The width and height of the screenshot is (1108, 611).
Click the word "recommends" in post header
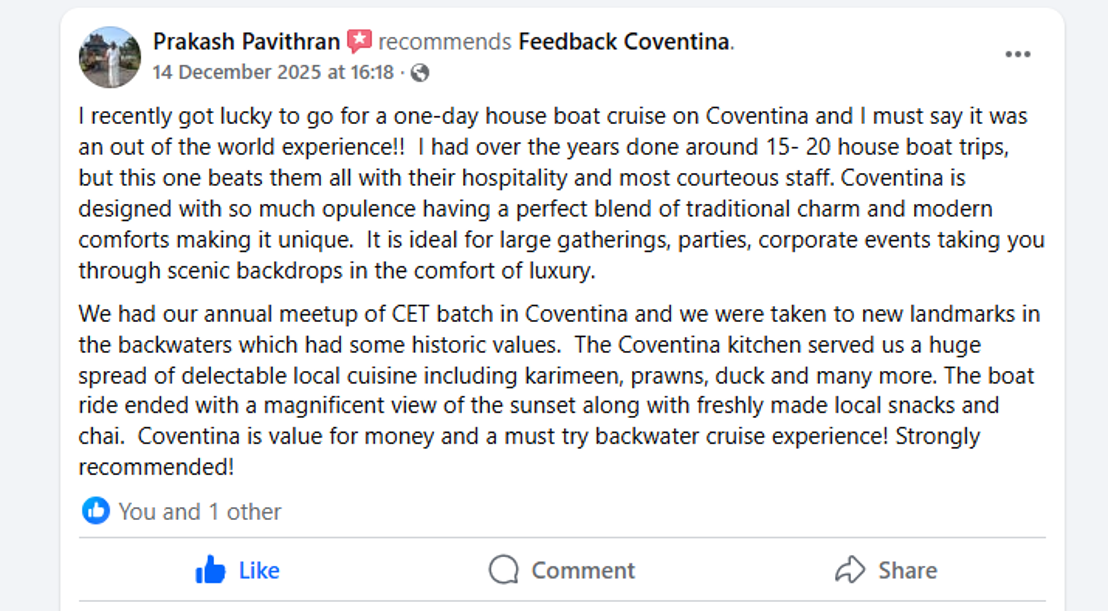tap(445, 42)
